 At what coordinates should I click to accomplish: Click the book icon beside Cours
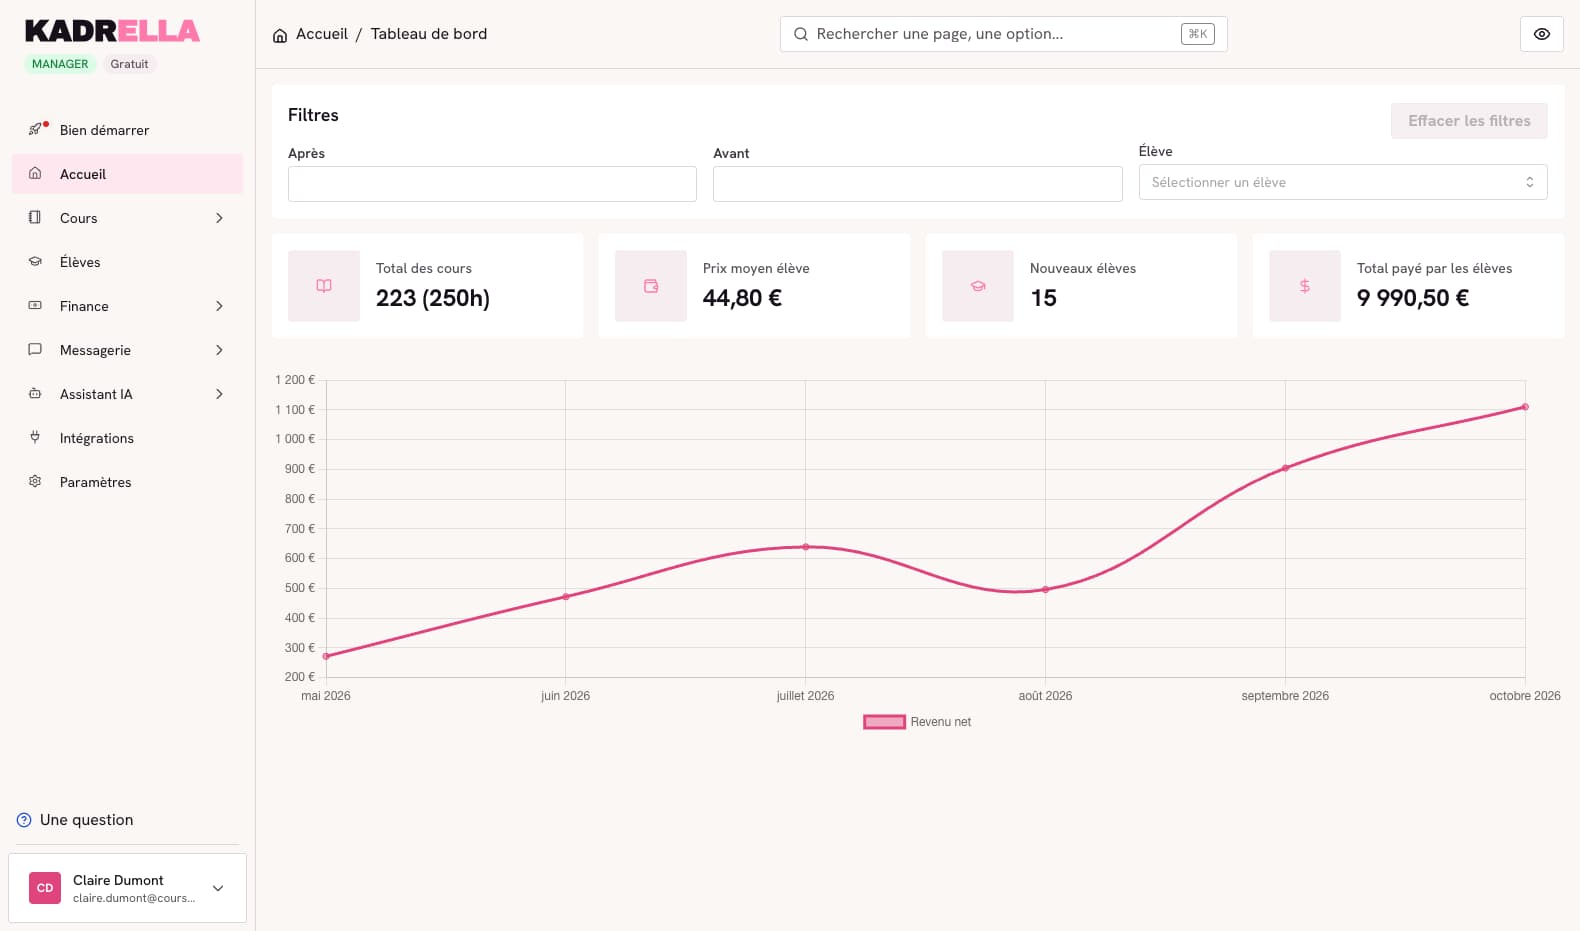35,217
